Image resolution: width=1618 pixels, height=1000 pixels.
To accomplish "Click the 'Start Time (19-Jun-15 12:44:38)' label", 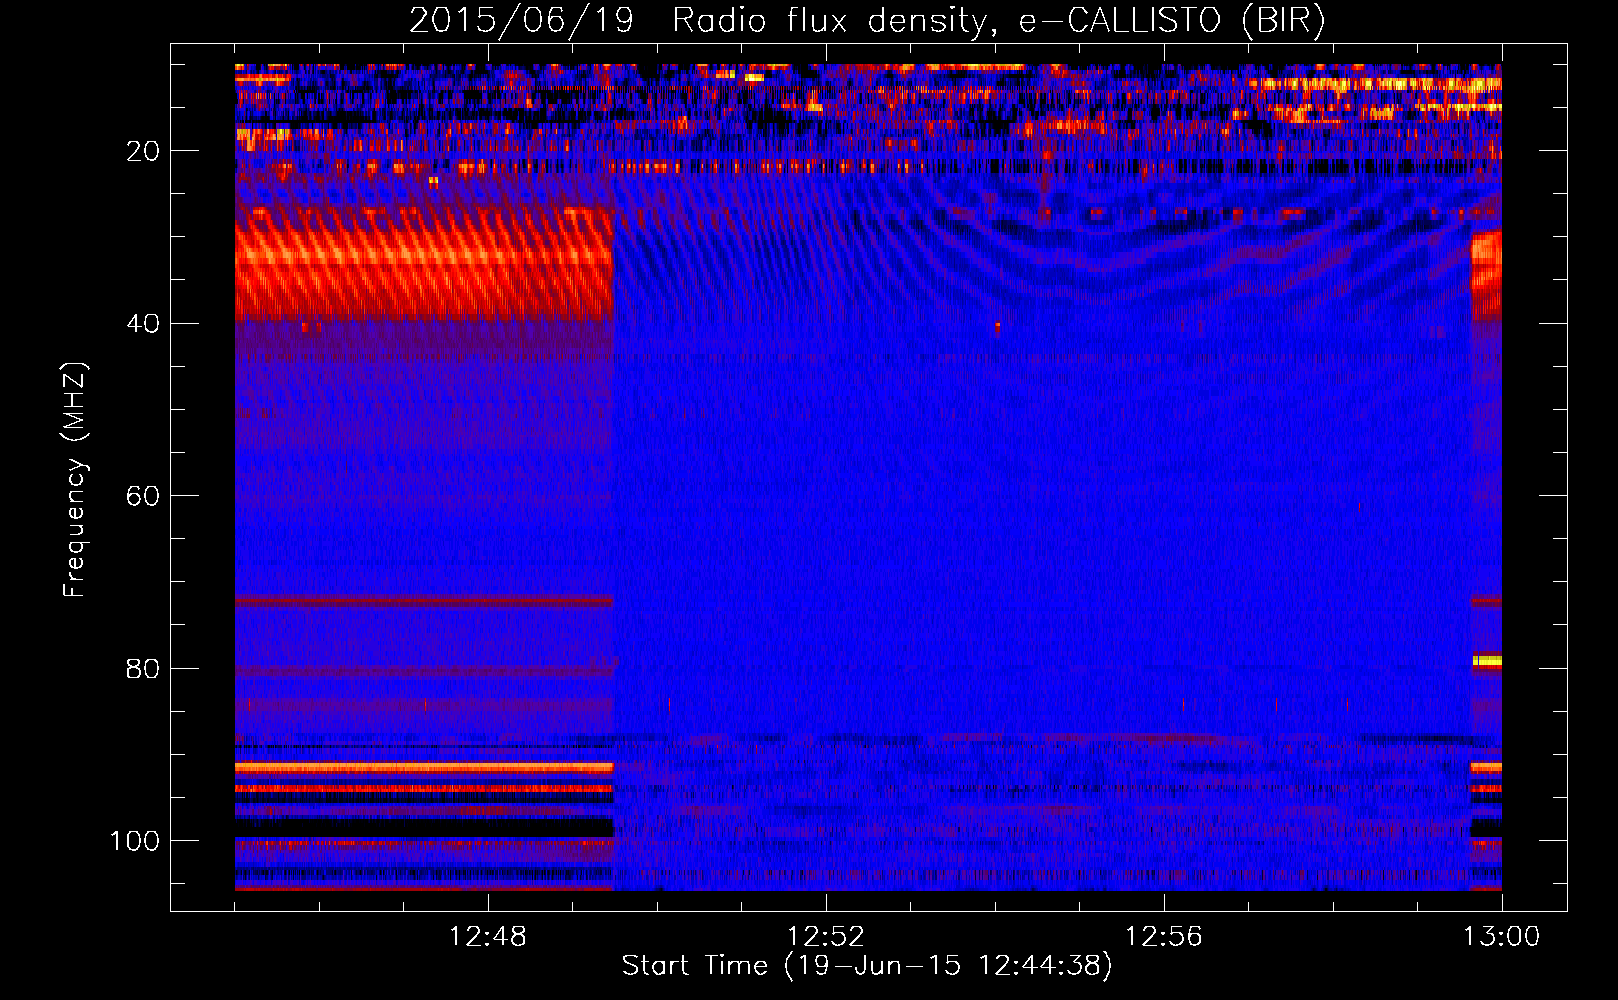I will tap(867, 966).
